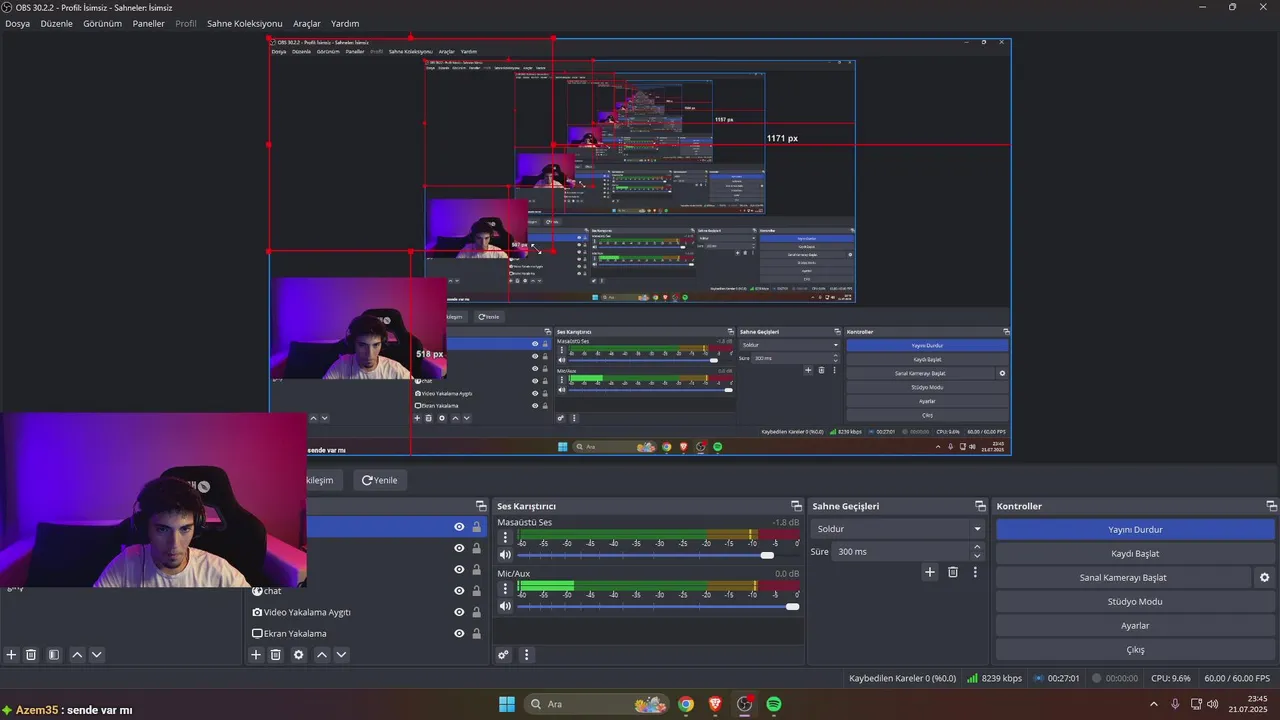Open Mic/Aux three-dot options menu
The width and height of the screenshot is (1280, 720).
(x=505, y=588)
